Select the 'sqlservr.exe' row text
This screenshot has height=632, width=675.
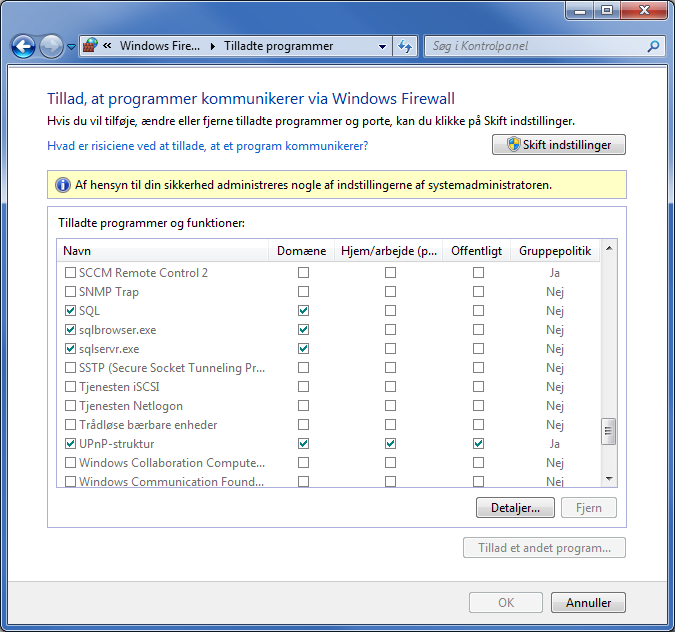109,349
